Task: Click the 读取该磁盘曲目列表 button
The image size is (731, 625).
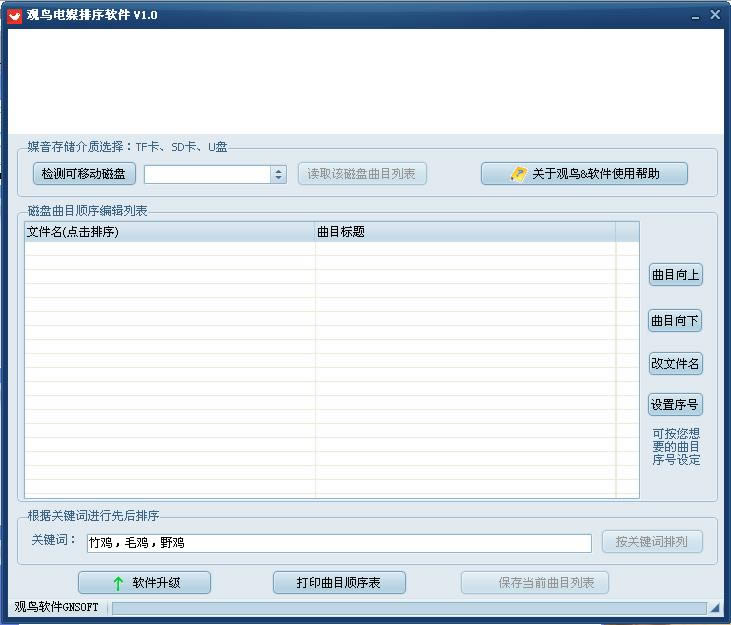Action: [362, 174]
